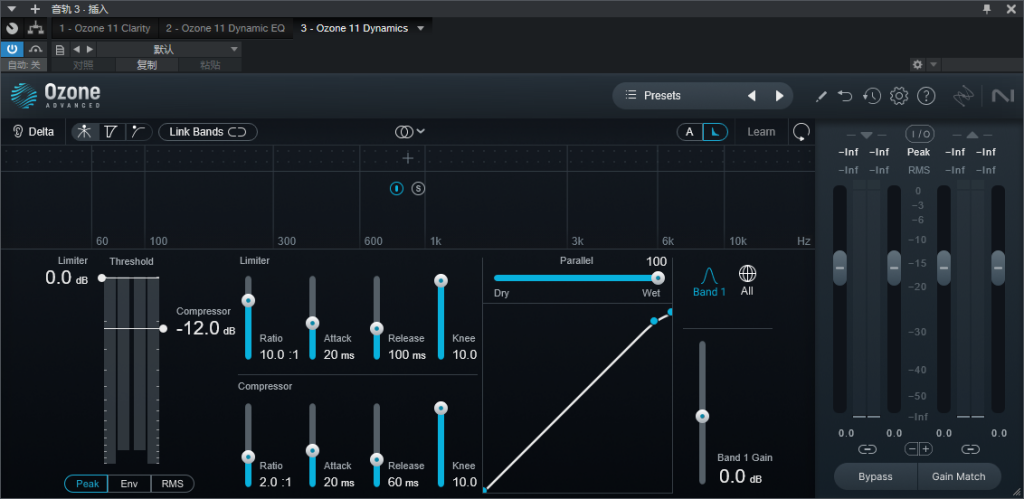This screenshot has height=499, width=1024.
Task: Toggle the adaptive release curve button
Action: coord(715,132)
